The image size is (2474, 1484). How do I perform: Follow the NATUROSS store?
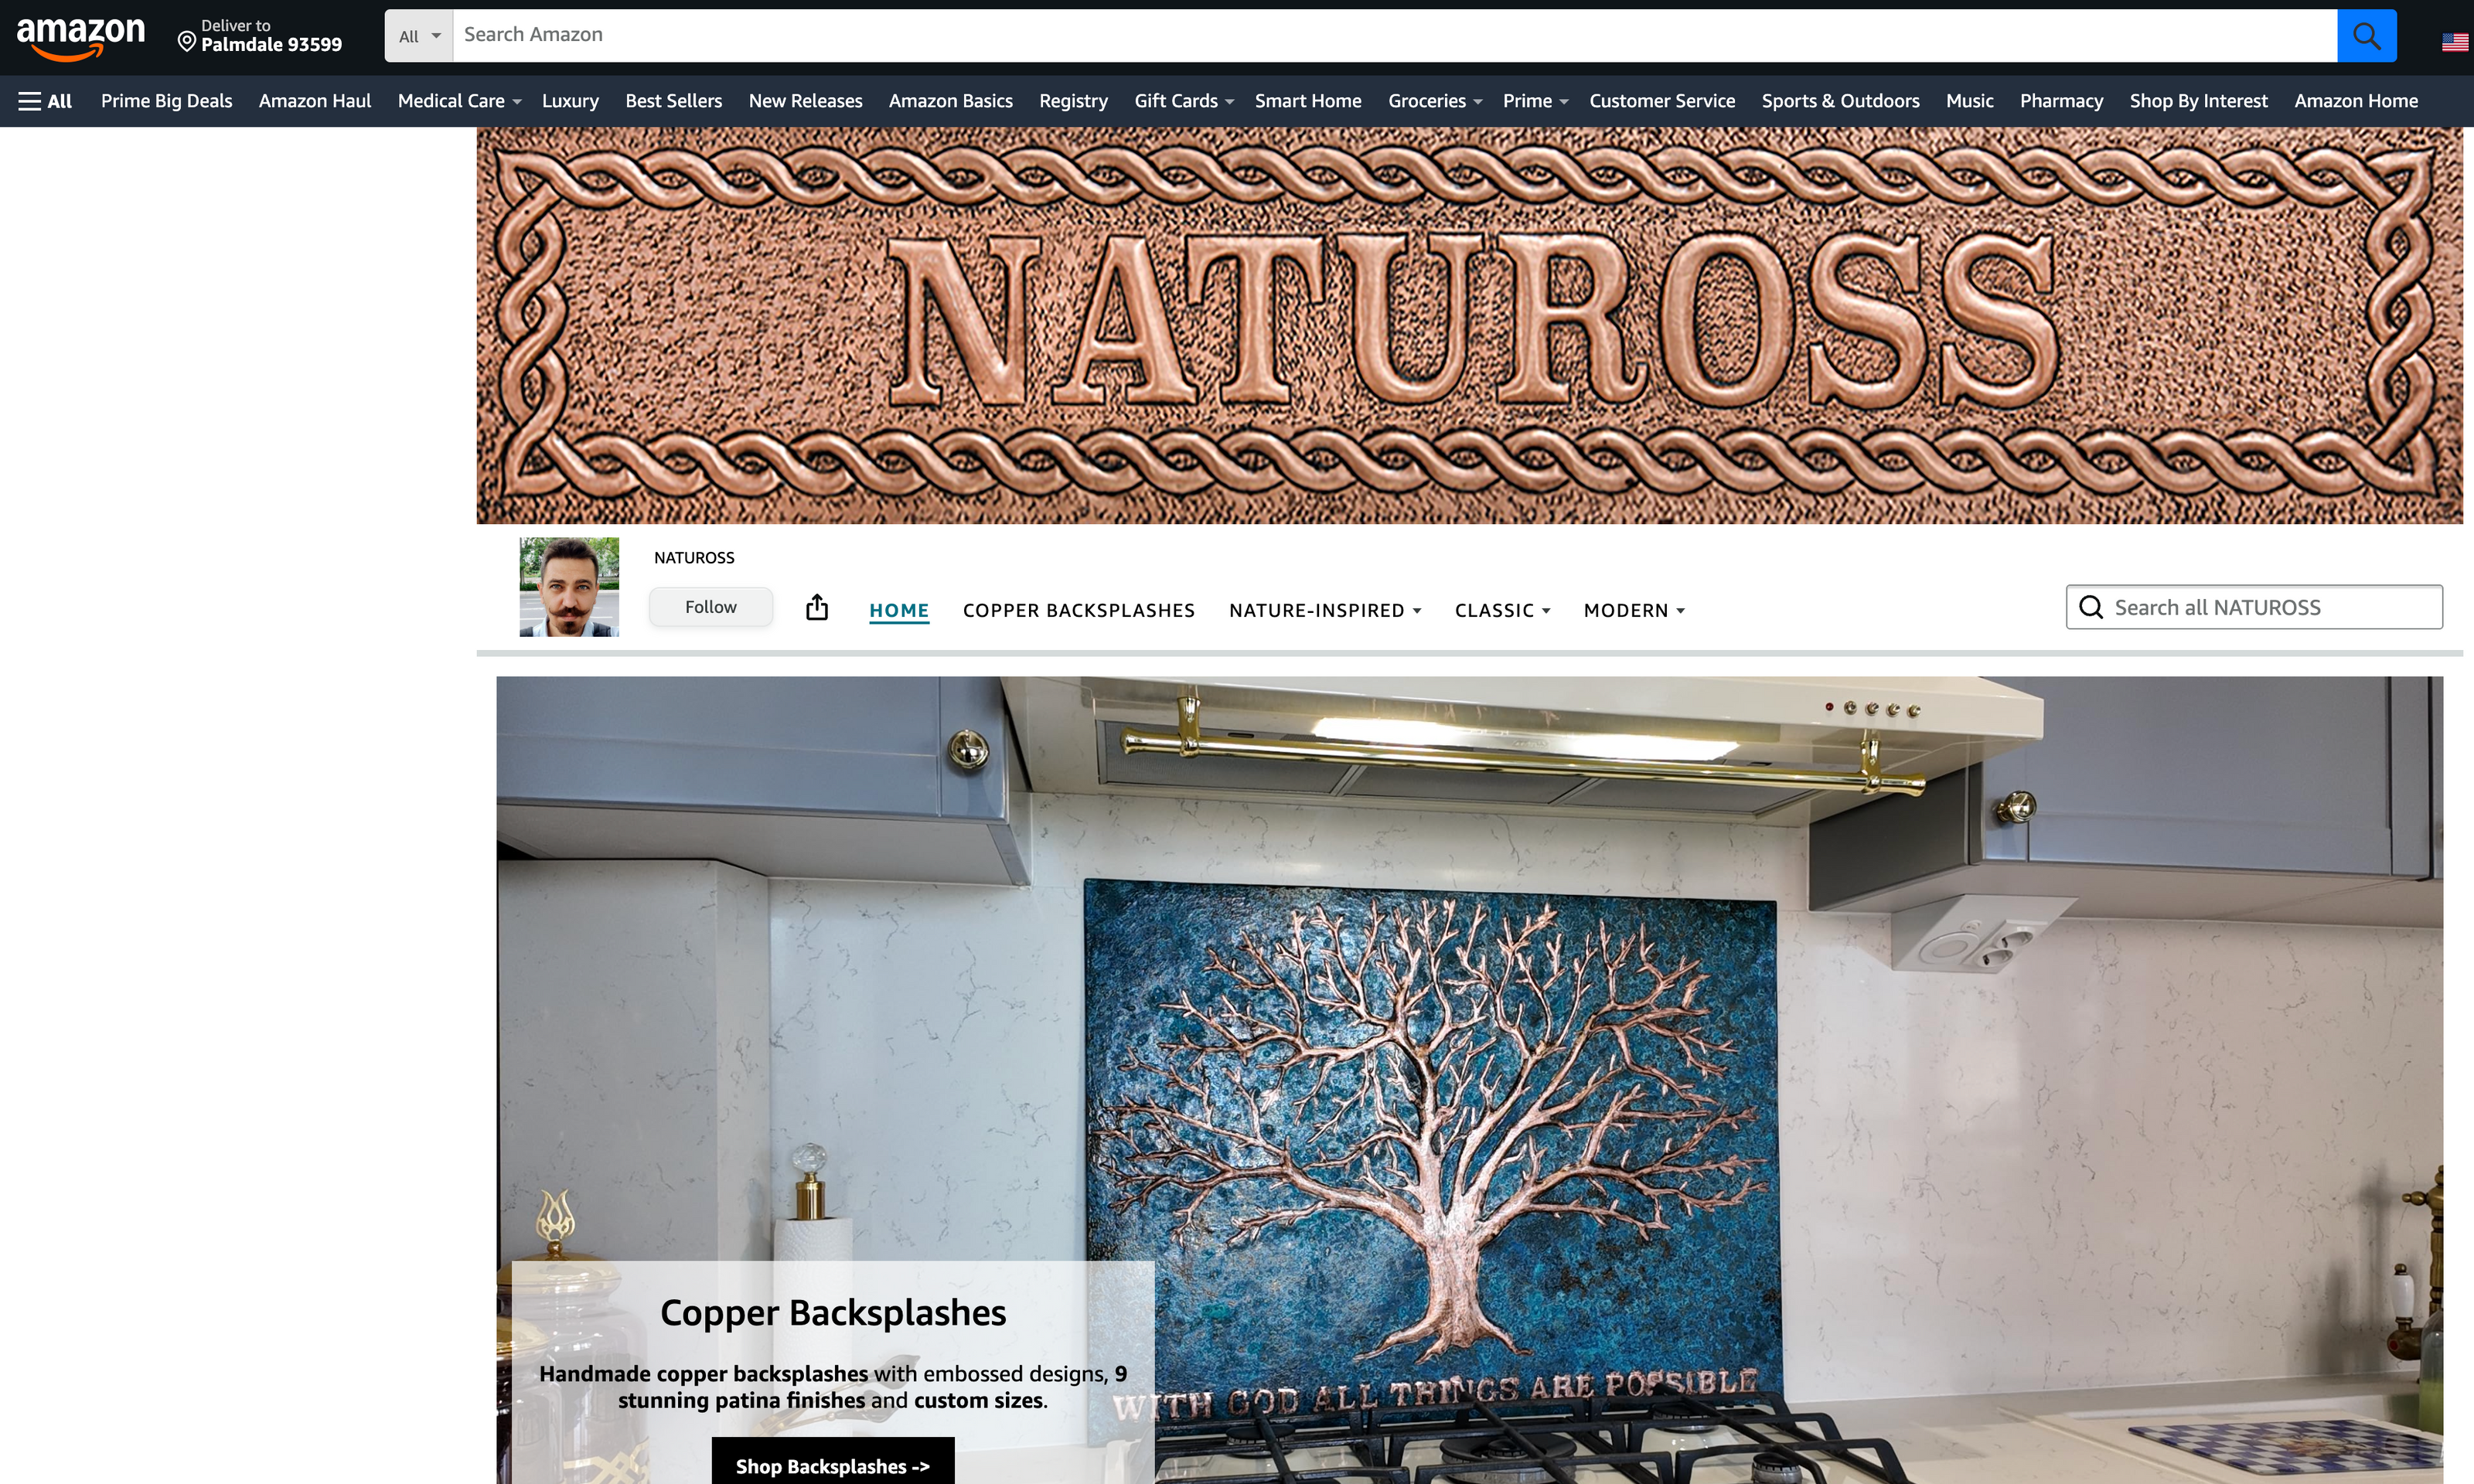pyautogui.click(x=710, y=607)
